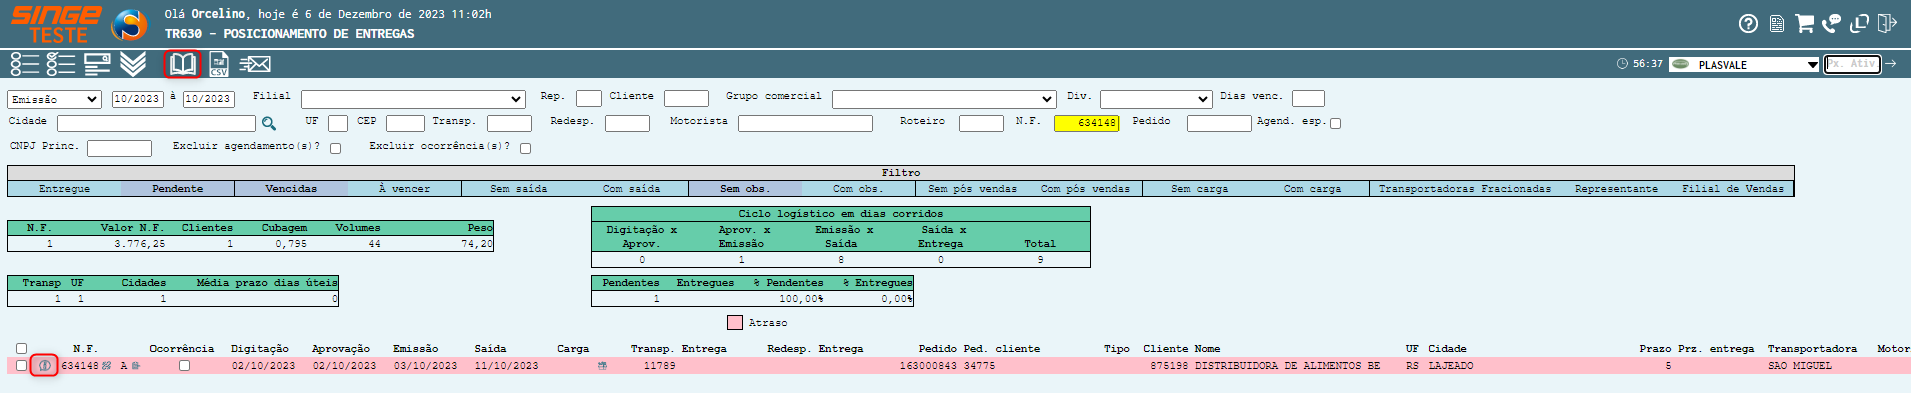
Task: Check the select-all checkbox in table header
Action: coord(21,349)
